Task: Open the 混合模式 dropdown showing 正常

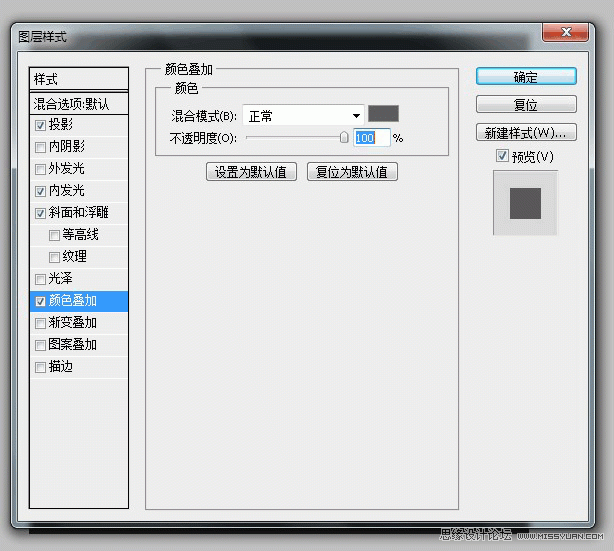Action: click(303, 115)
